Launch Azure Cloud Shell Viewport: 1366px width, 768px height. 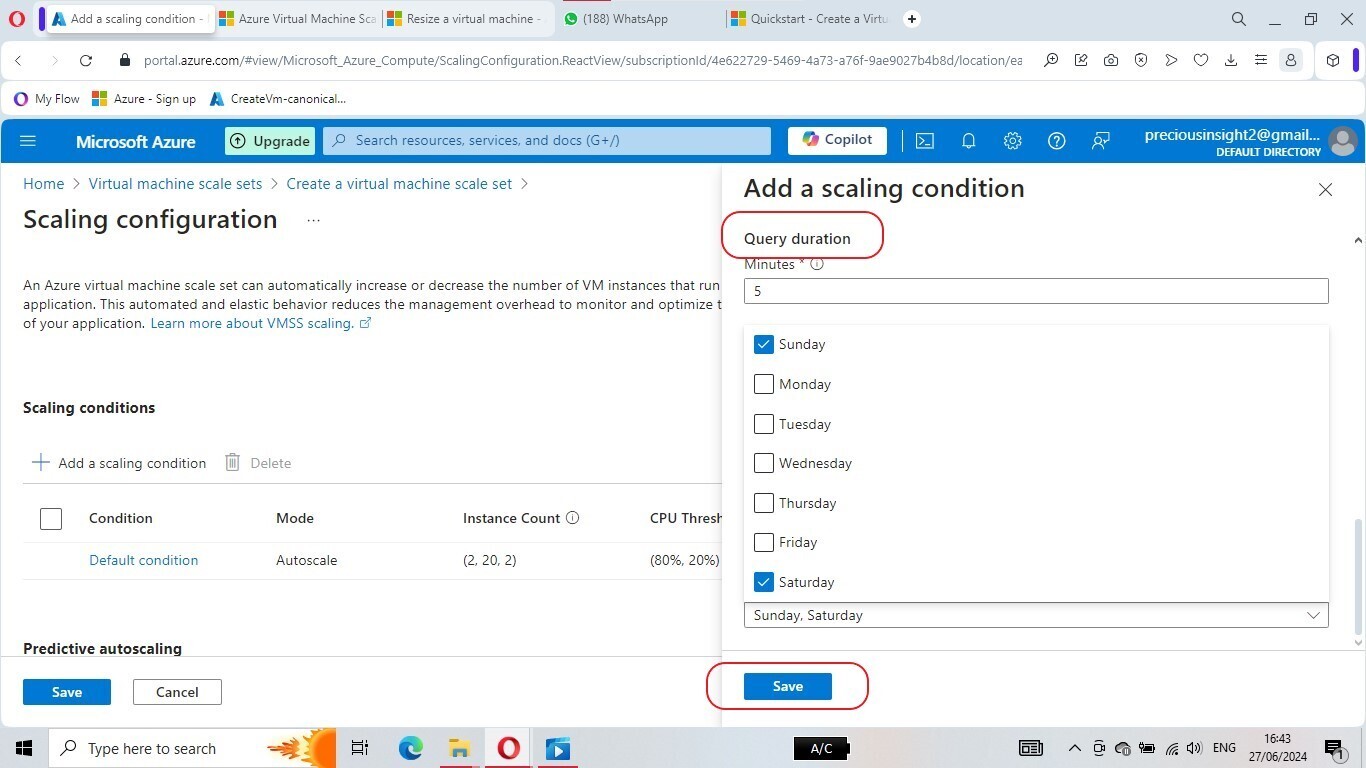[x=925, y=141]
